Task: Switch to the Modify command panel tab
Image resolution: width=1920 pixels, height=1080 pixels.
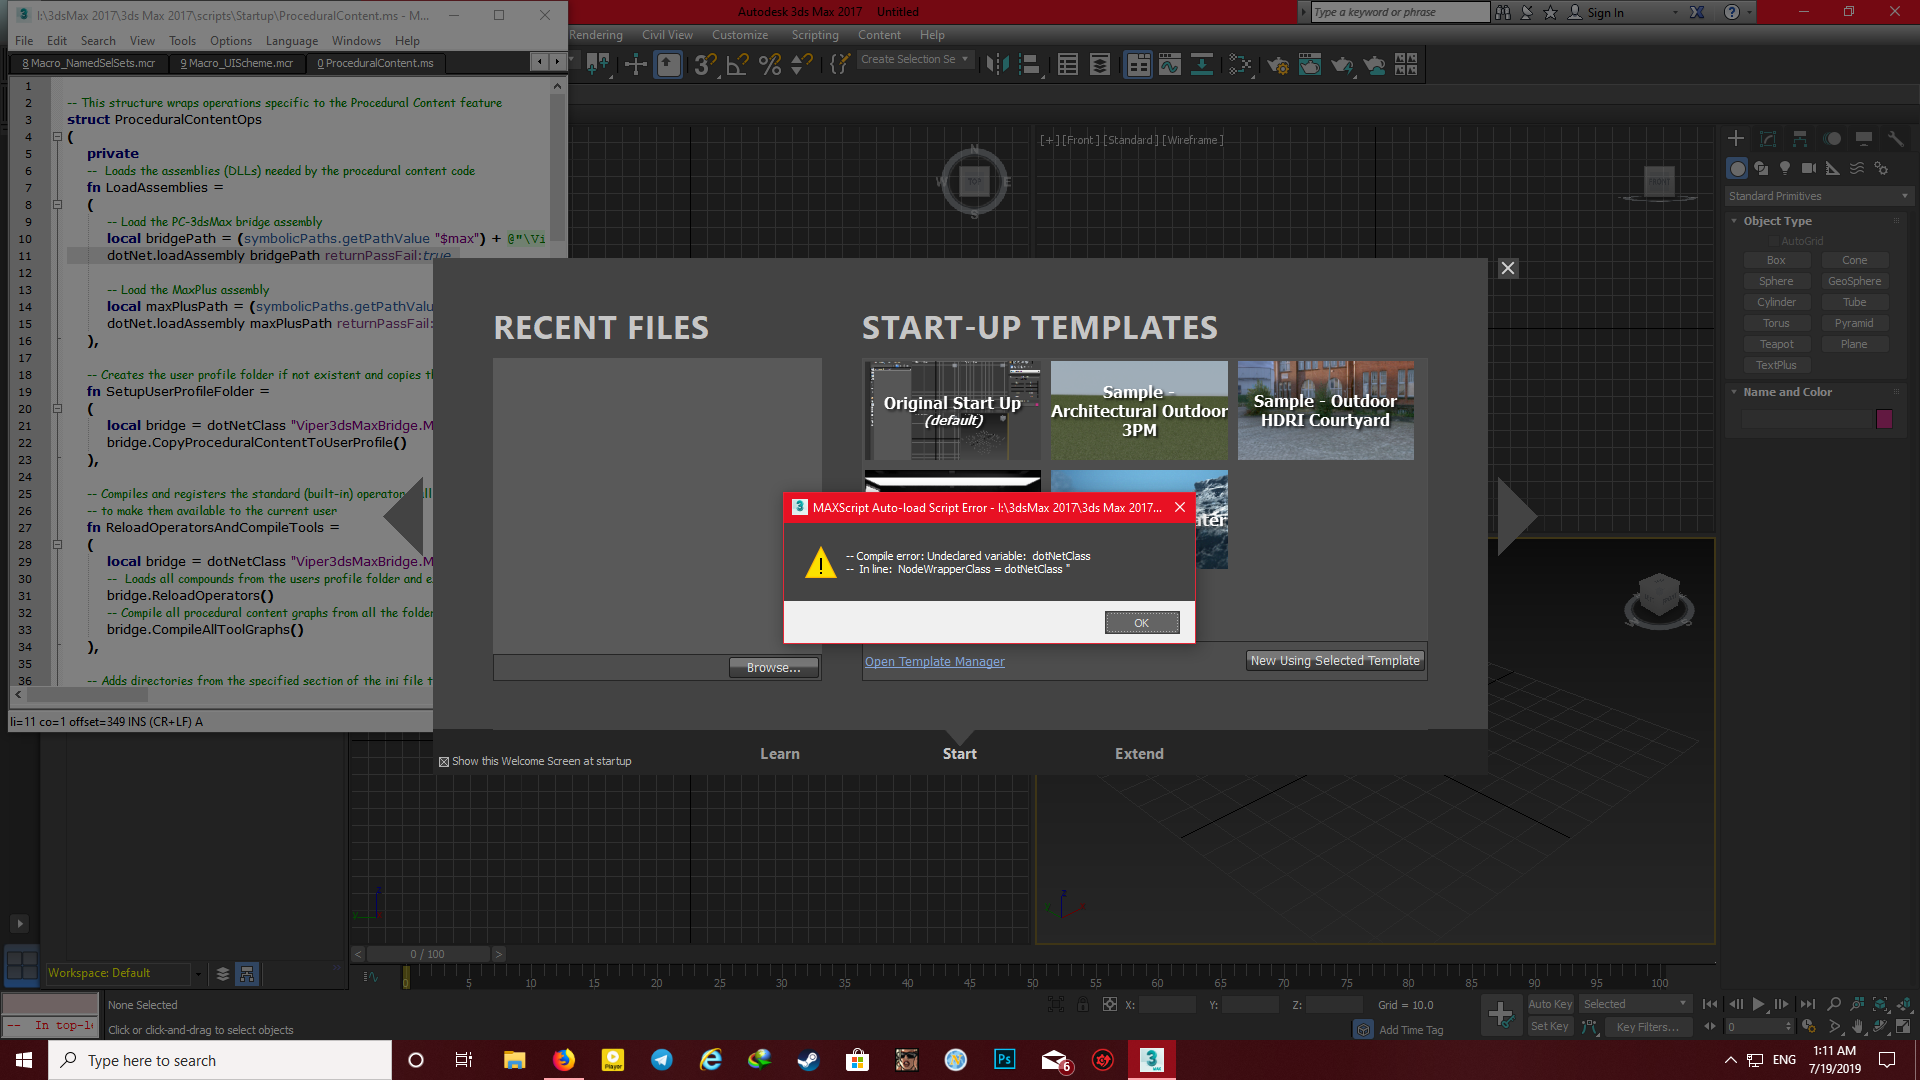Action: pos(1768,139)
